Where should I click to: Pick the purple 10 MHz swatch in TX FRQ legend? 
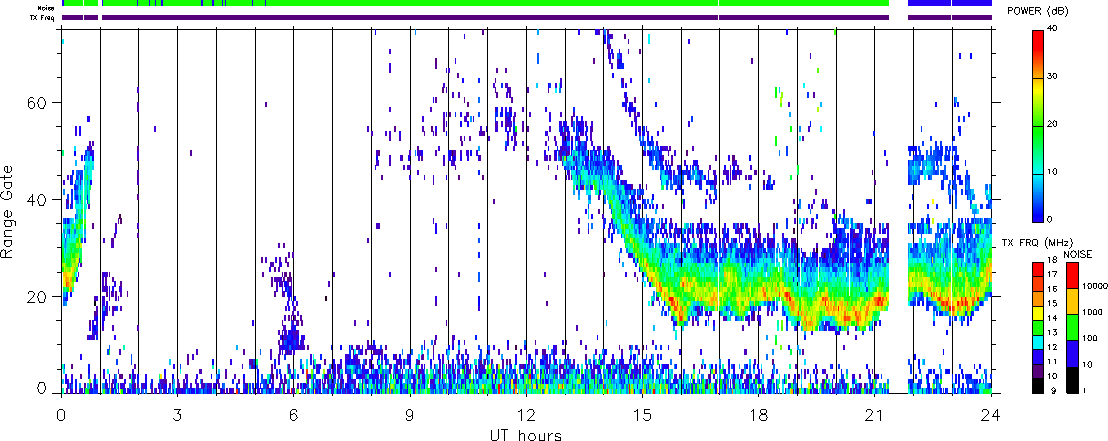pyautogui.click(x=1038, y=371)
